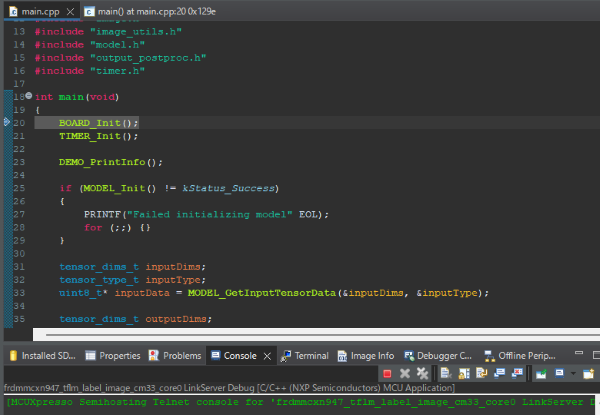Close the Console tab
The height and width of the screenshot is (415, 600).
(x=268, y=355)
